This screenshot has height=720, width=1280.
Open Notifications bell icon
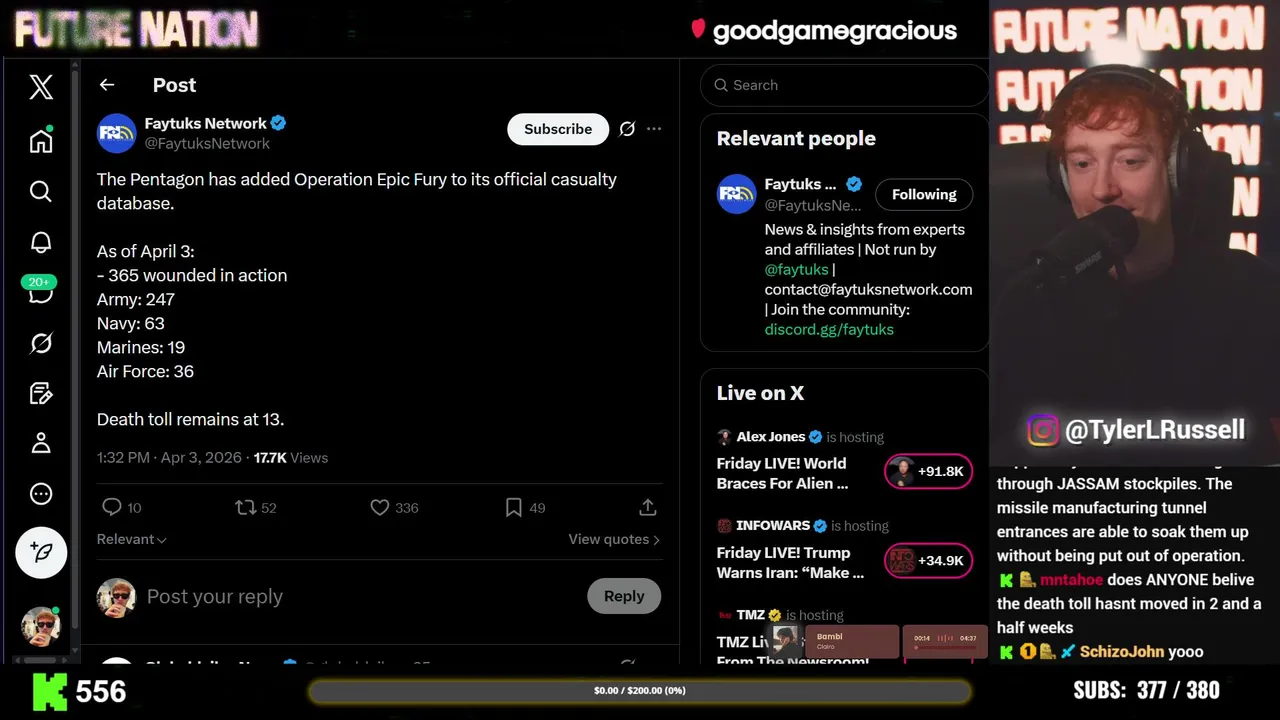pyautogui.click(x=41, y=242)
